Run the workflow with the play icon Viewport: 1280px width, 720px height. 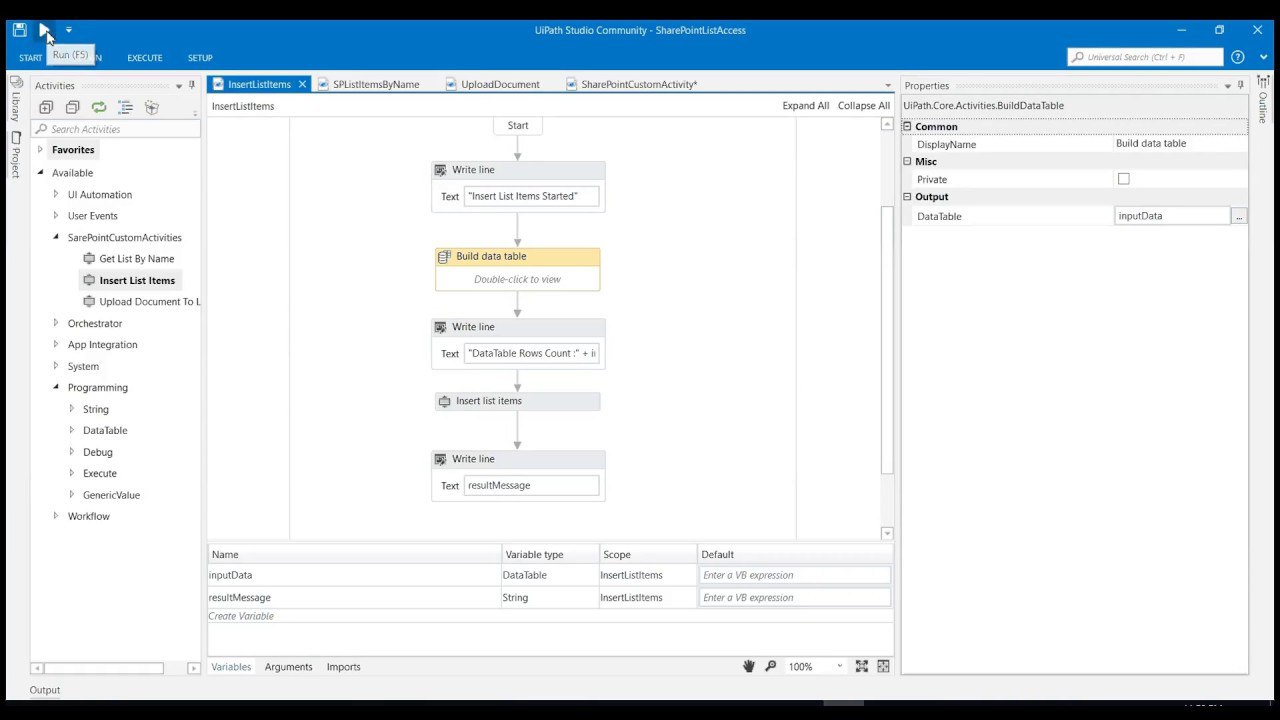(x=45, y=30)
